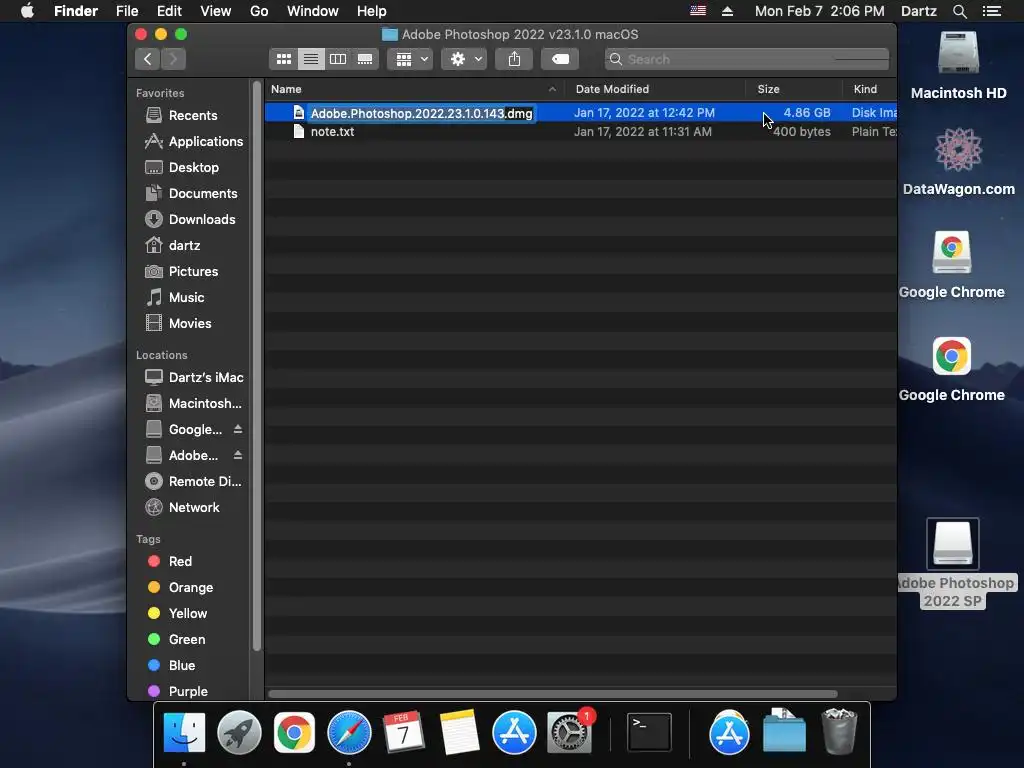The image size is (1024, 768).
Task: Open System Preferences from the Dock
Action: [569, 733]
